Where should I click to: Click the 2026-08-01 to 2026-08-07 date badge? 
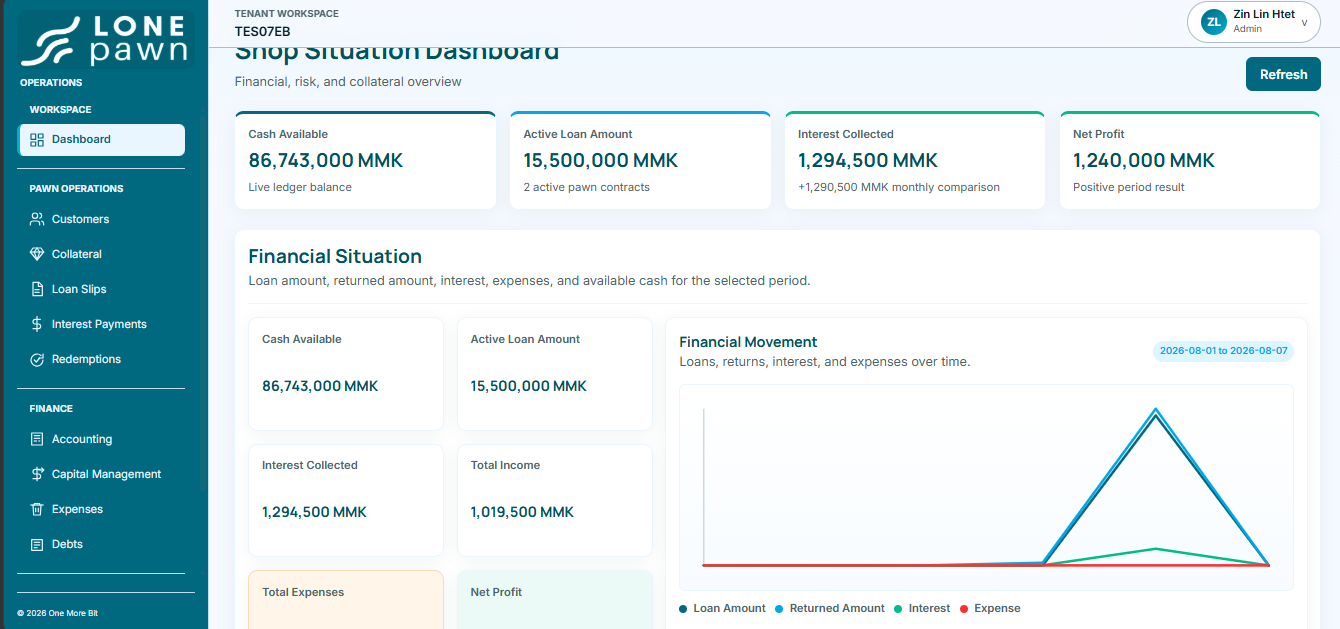[1223, 351]
